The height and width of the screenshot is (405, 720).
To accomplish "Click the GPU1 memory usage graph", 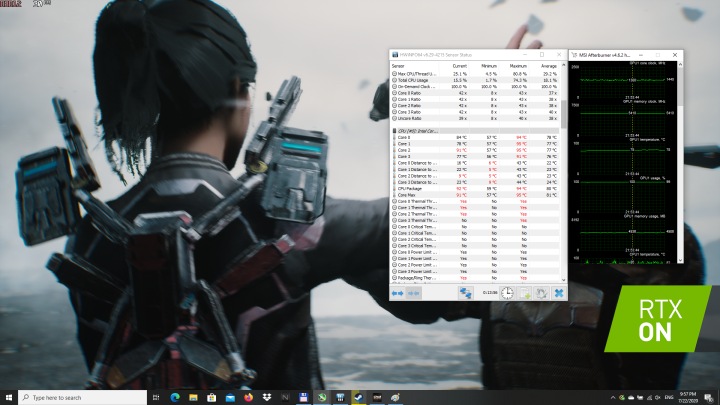I will coord(623,232).
